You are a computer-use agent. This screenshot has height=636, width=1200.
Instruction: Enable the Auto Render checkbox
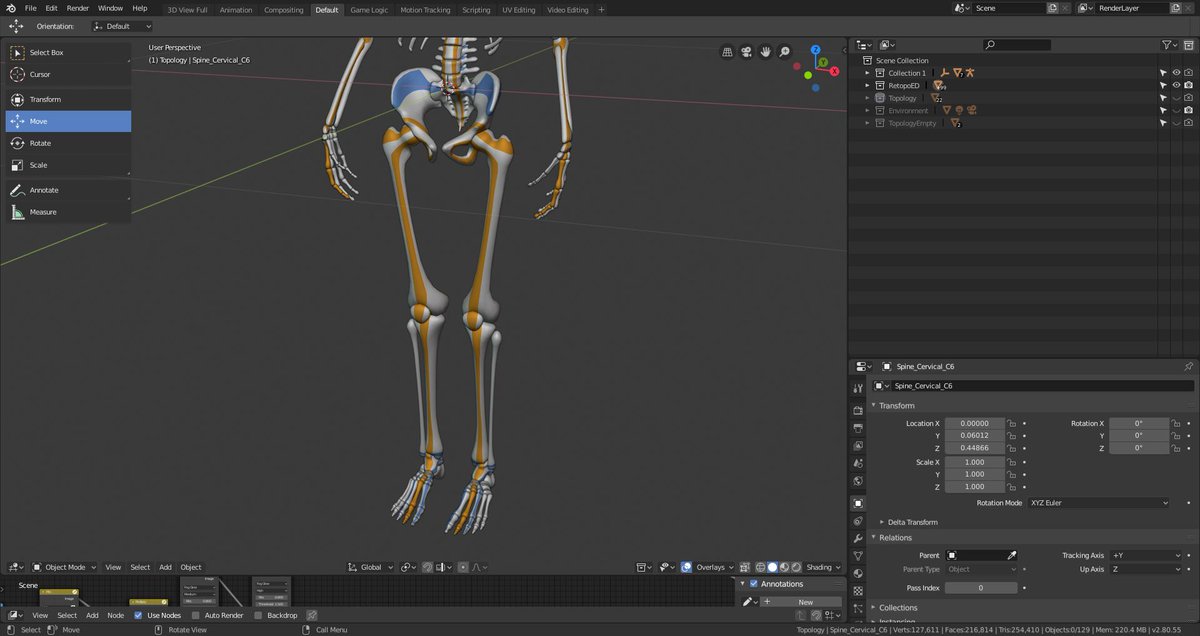click(x=195, y=615)
